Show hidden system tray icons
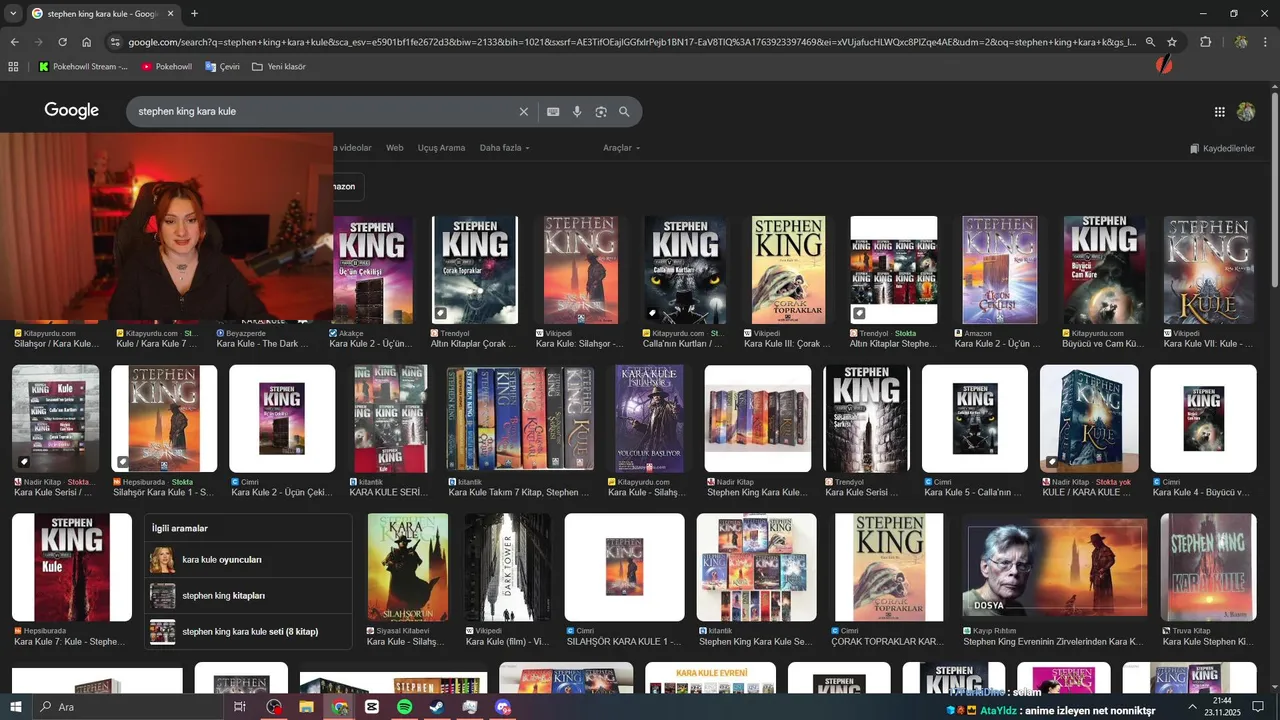This screenshot has width=1280, height=720. [1192, 707]
